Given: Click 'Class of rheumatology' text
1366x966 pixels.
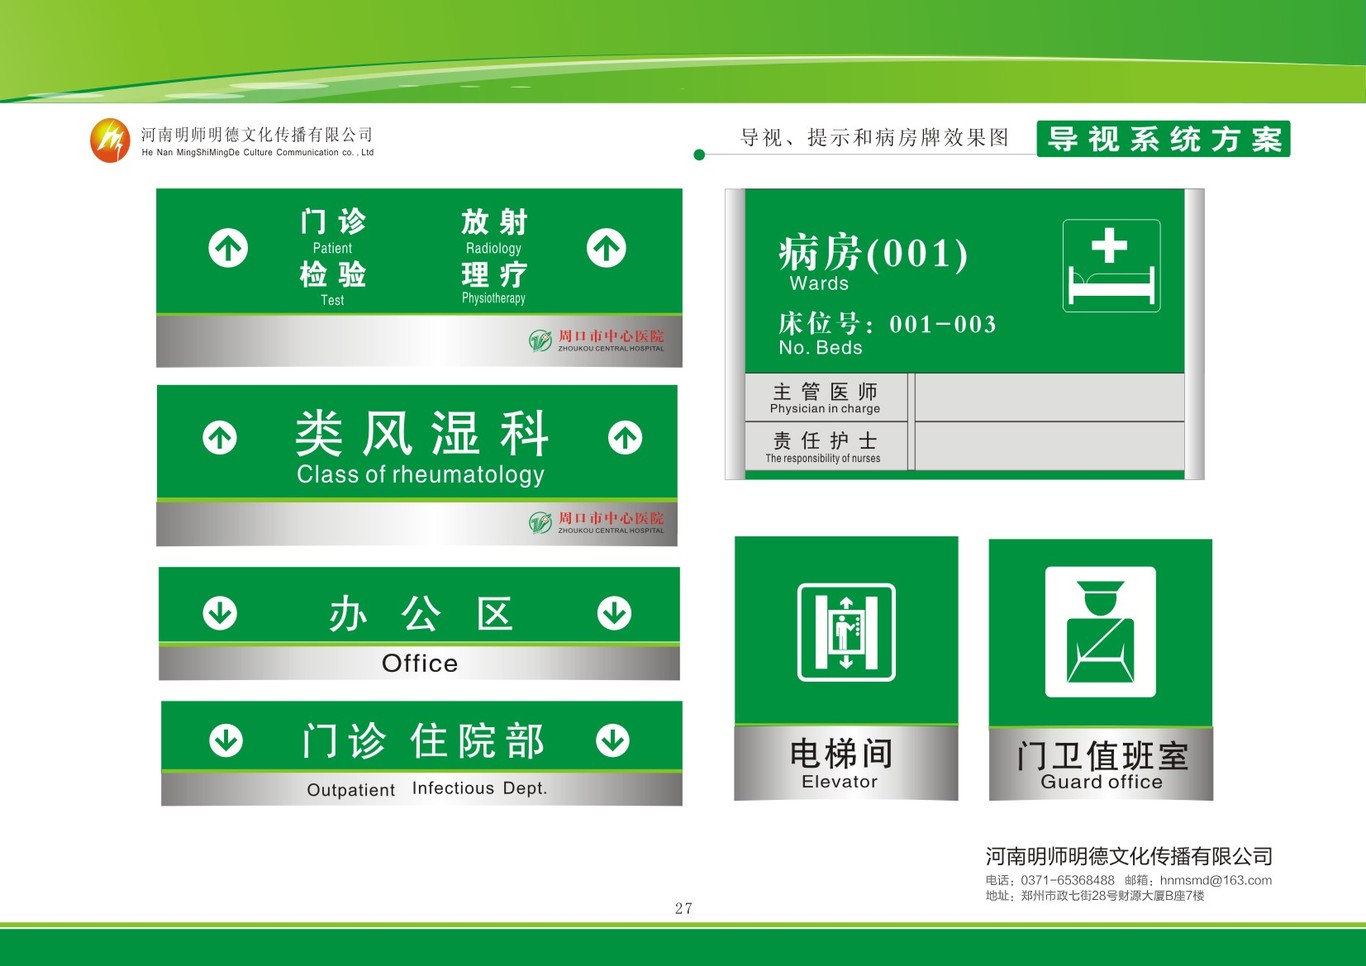Looking at the screenshot, I should (421, 474).
